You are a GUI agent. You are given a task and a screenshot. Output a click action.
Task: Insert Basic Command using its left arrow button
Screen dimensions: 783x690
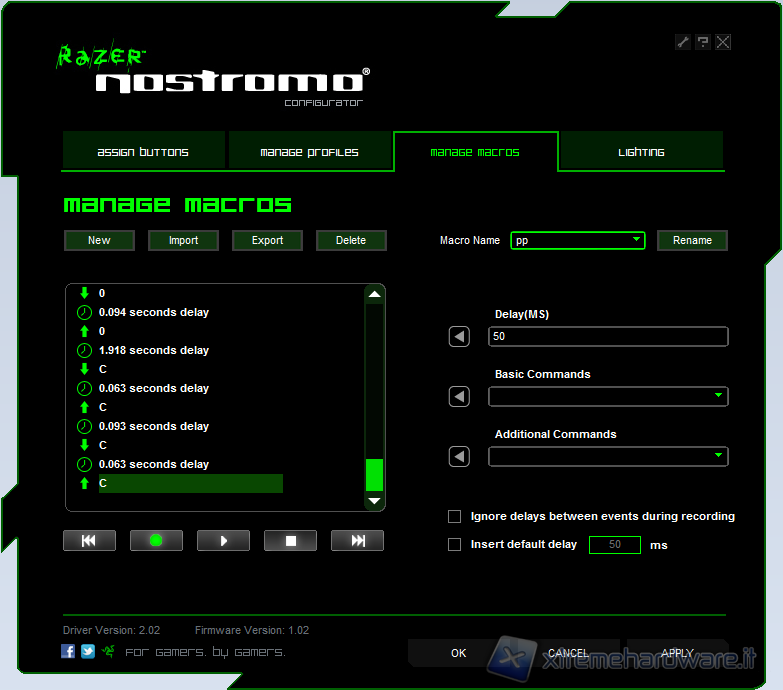click(x=459, y=397)
